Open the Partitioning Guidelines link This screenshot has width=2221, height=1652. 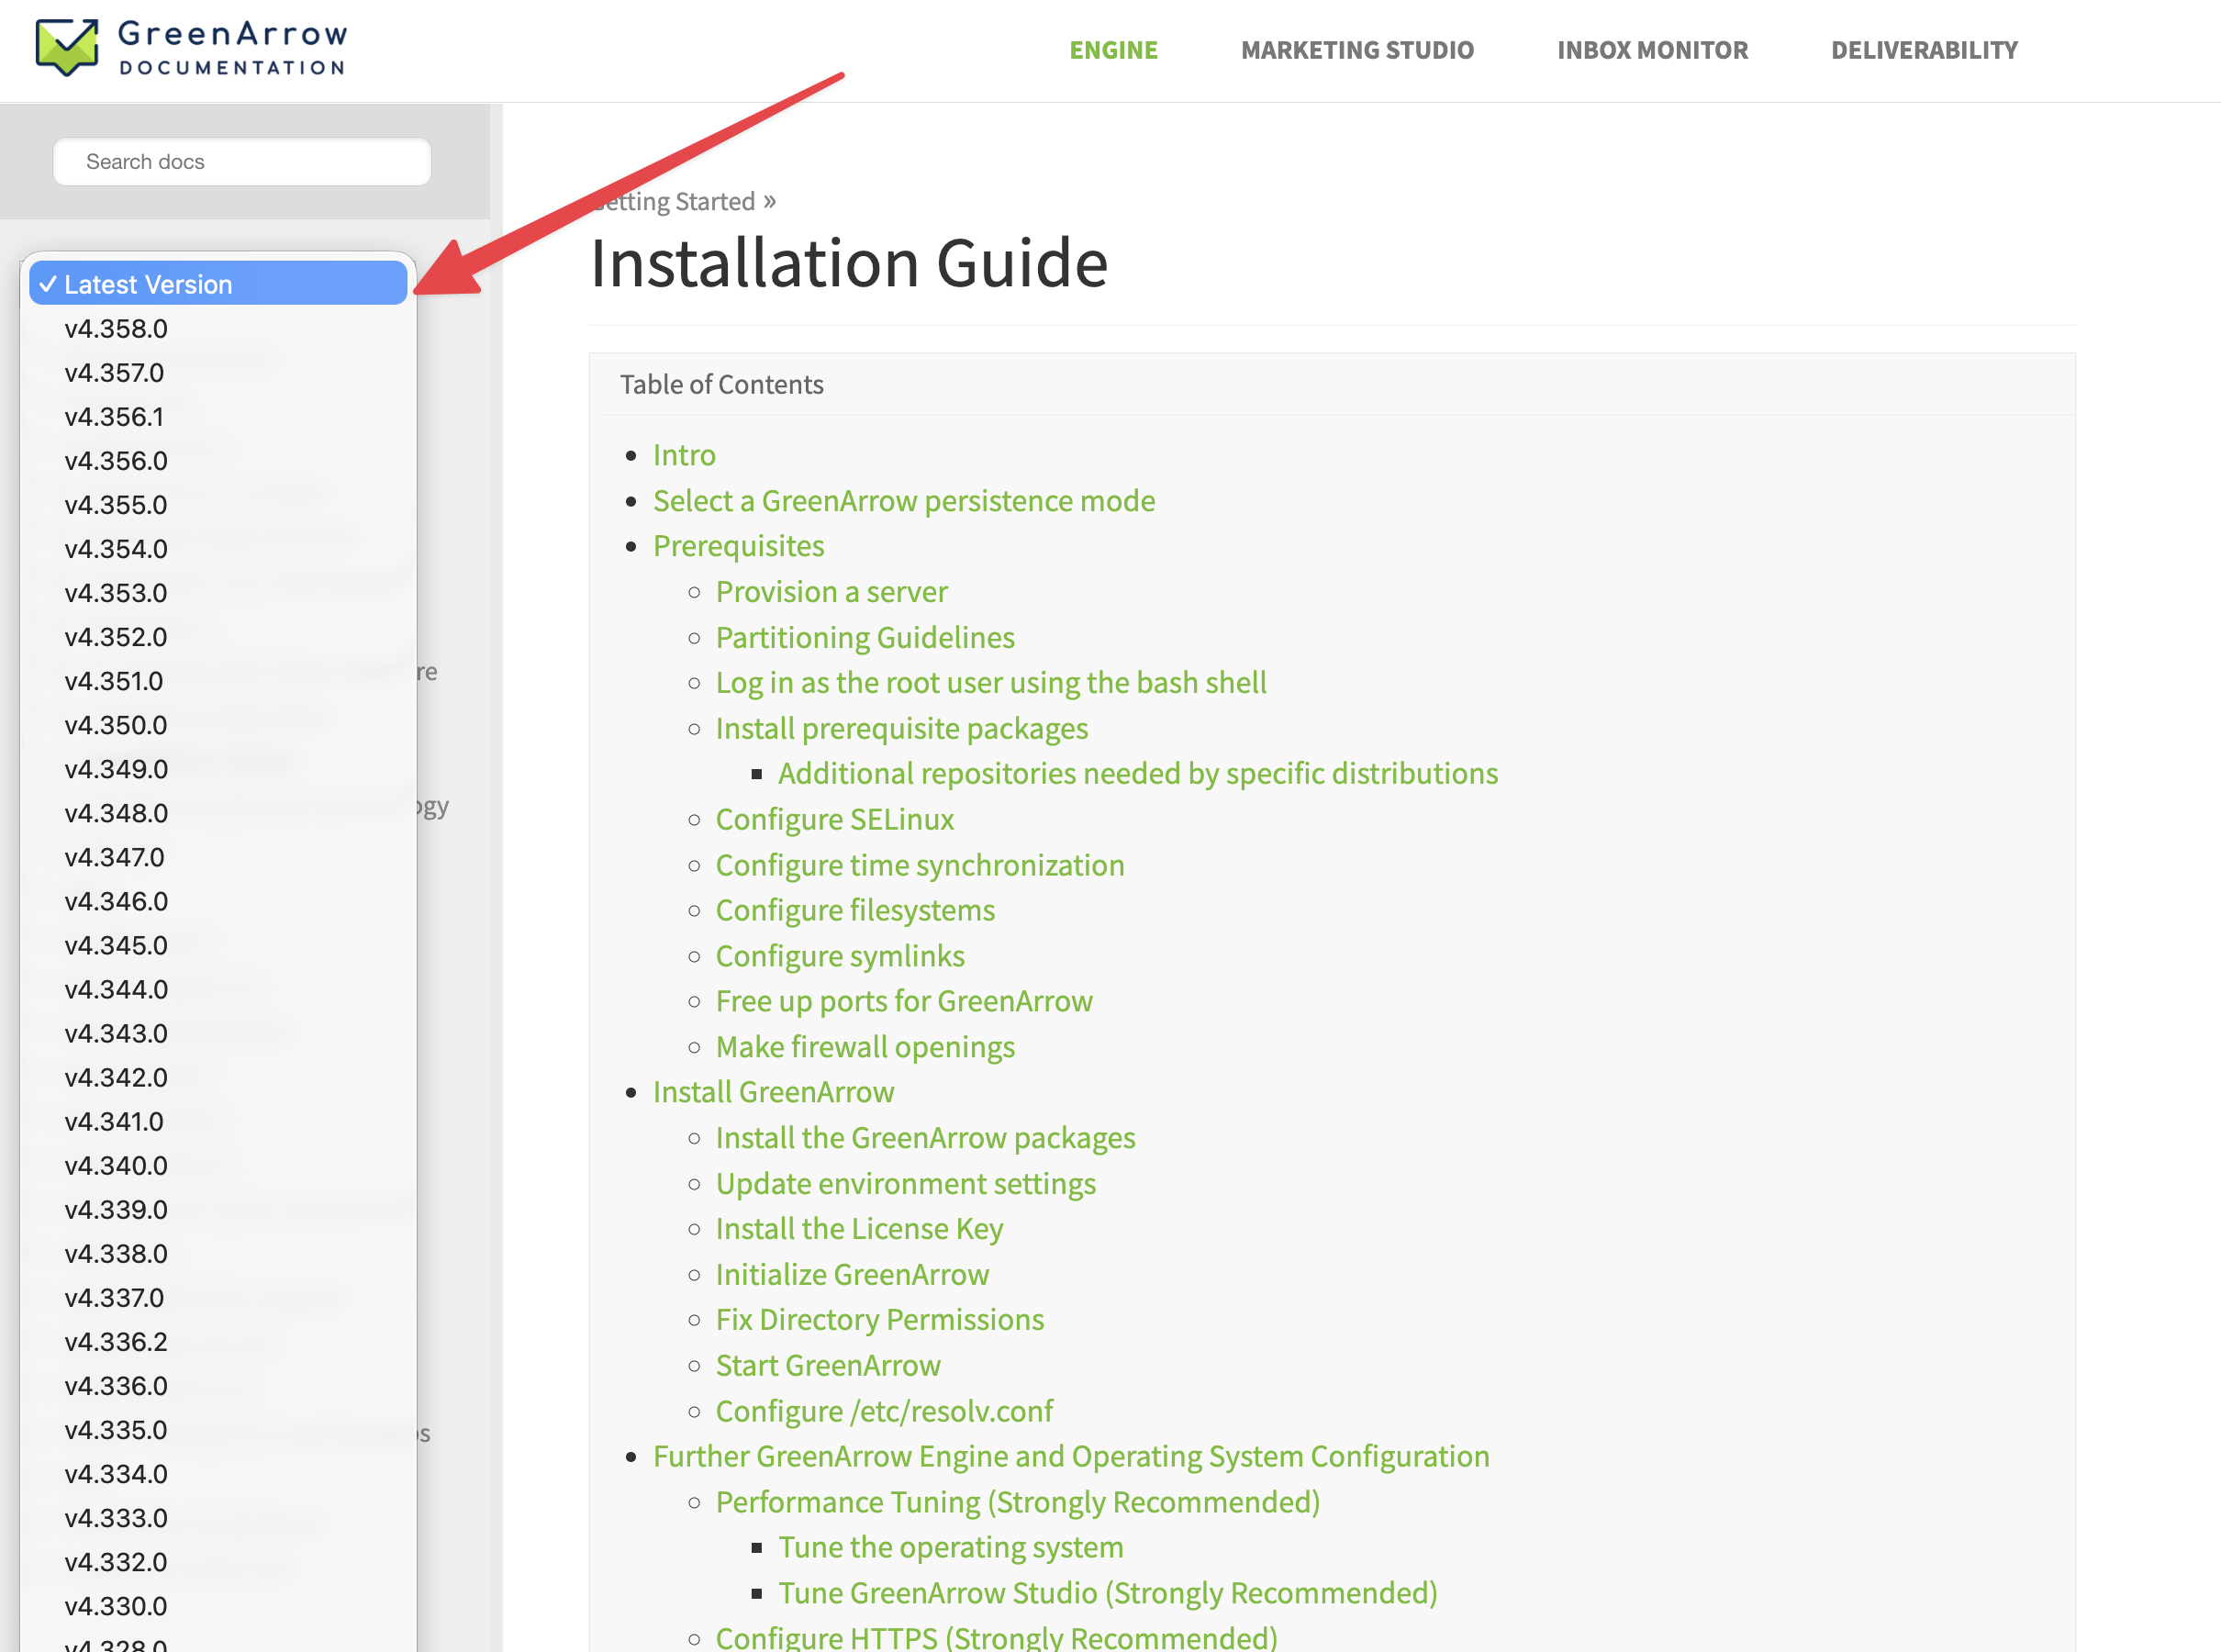(x=864, y=637)
